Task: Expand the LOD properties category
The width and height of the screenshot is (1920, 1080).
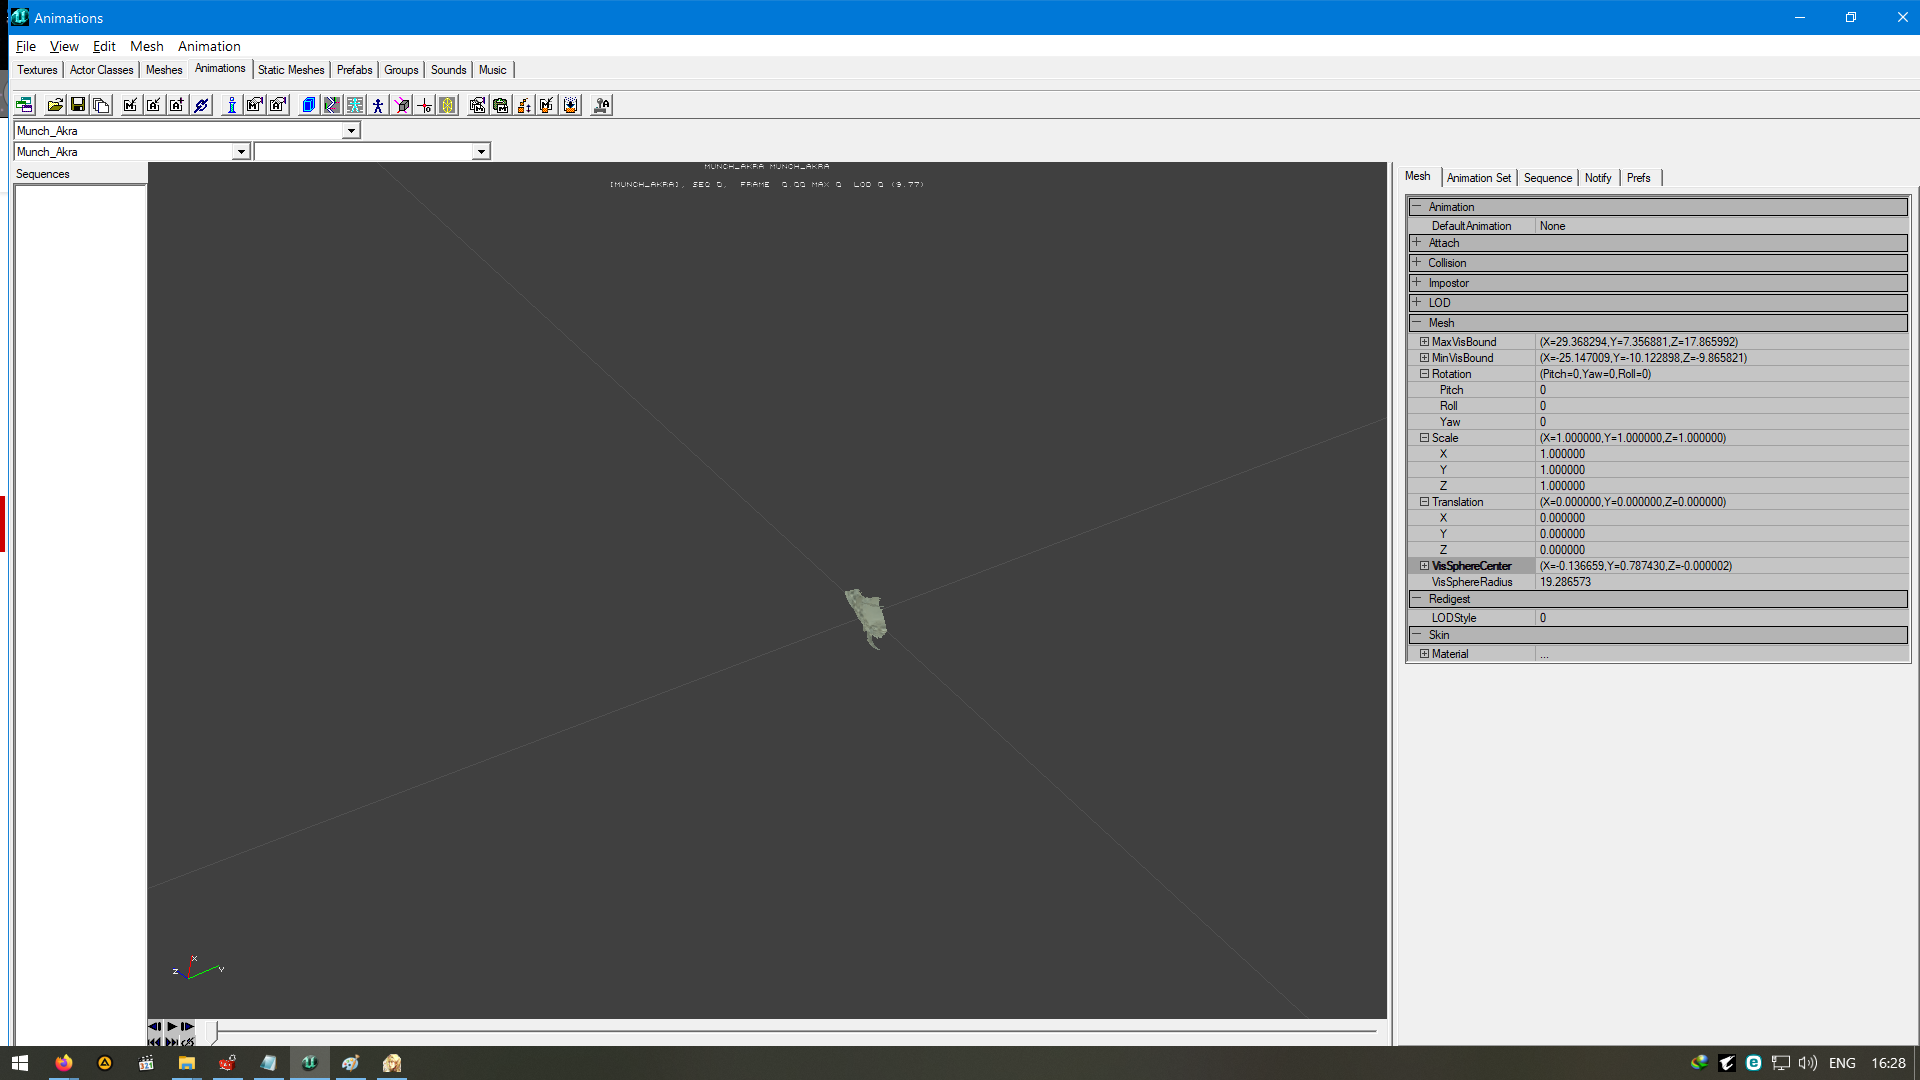Action: tap(1419, 302)
